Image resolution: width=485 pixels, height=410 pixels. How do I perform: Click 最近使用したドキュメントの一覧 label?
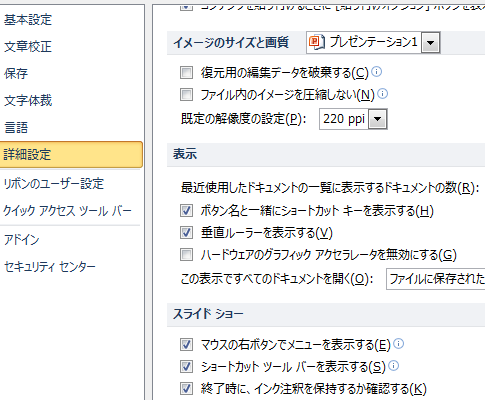tap(330, 188)
